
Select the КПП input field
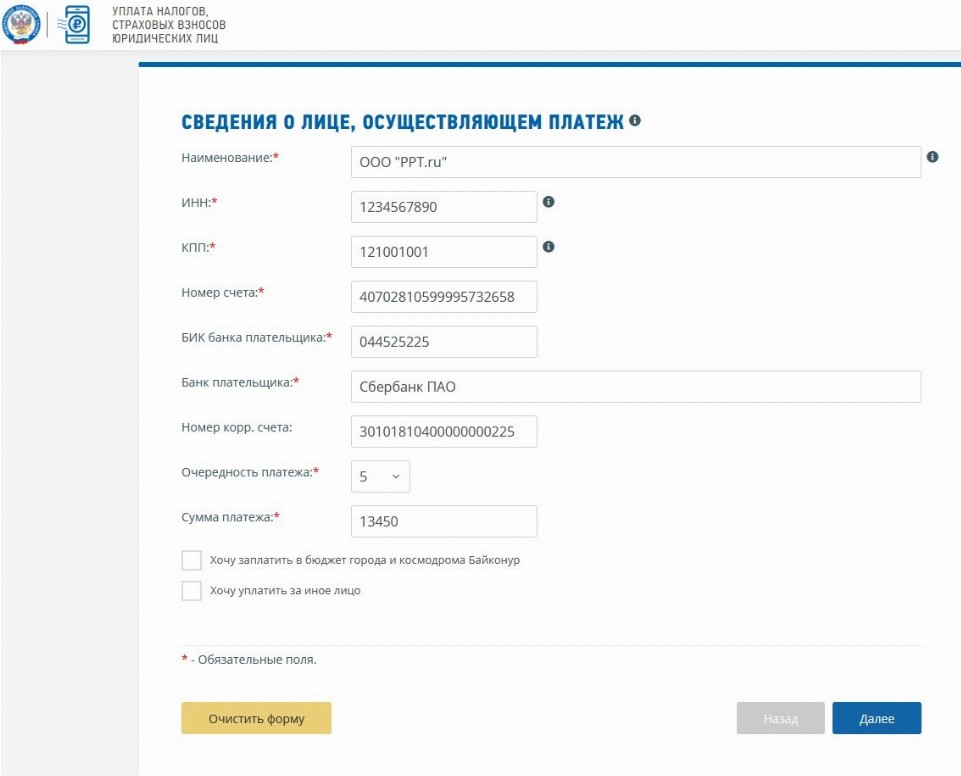444,252
